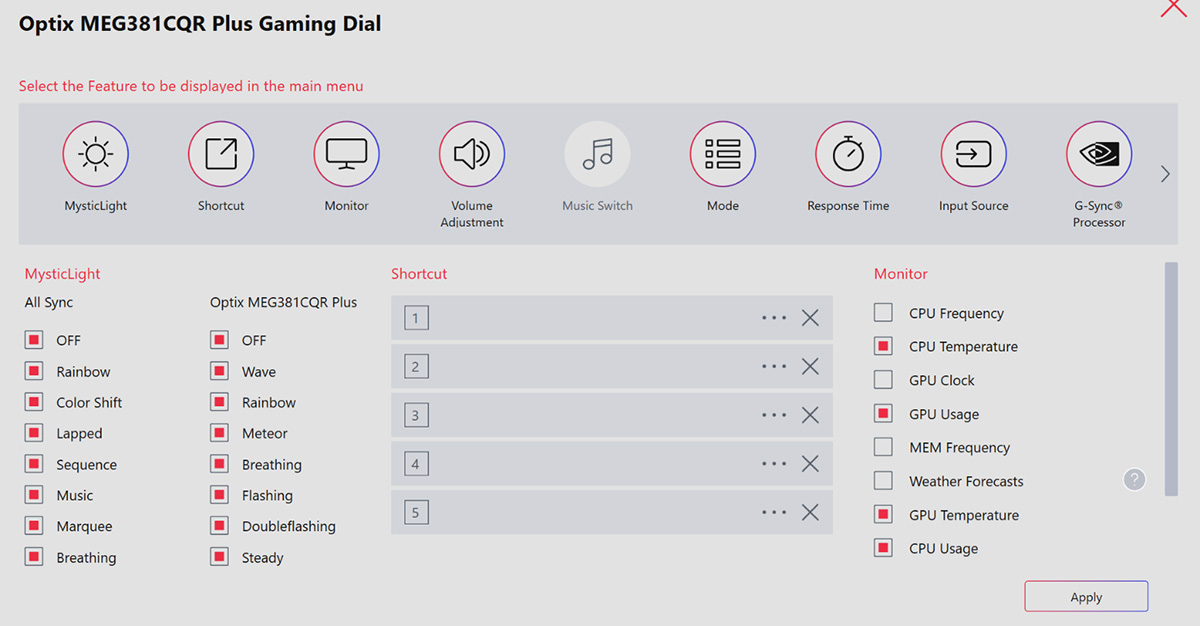
Task: Clear shortcut 2 with its X icon
Action: pos(810,366)
